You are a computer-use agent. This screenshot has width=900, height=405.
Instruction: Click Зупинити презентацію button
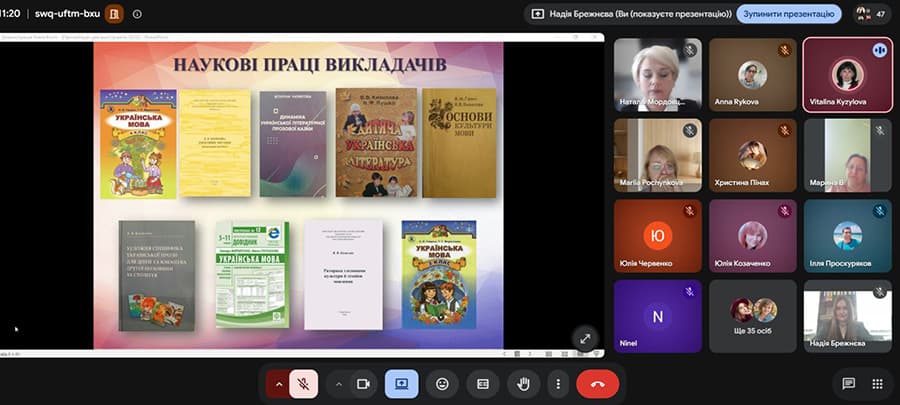click(789, 14)
